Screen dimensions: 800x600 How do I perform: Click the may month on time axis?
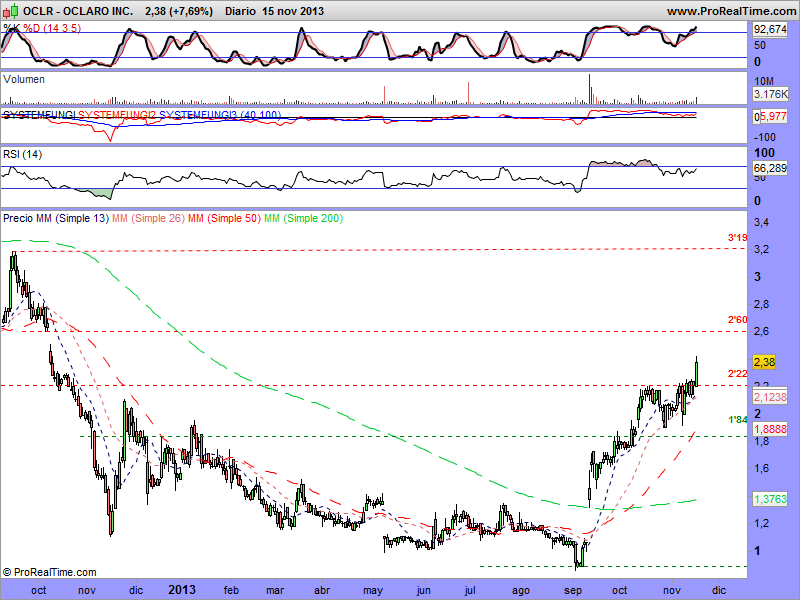373,591
